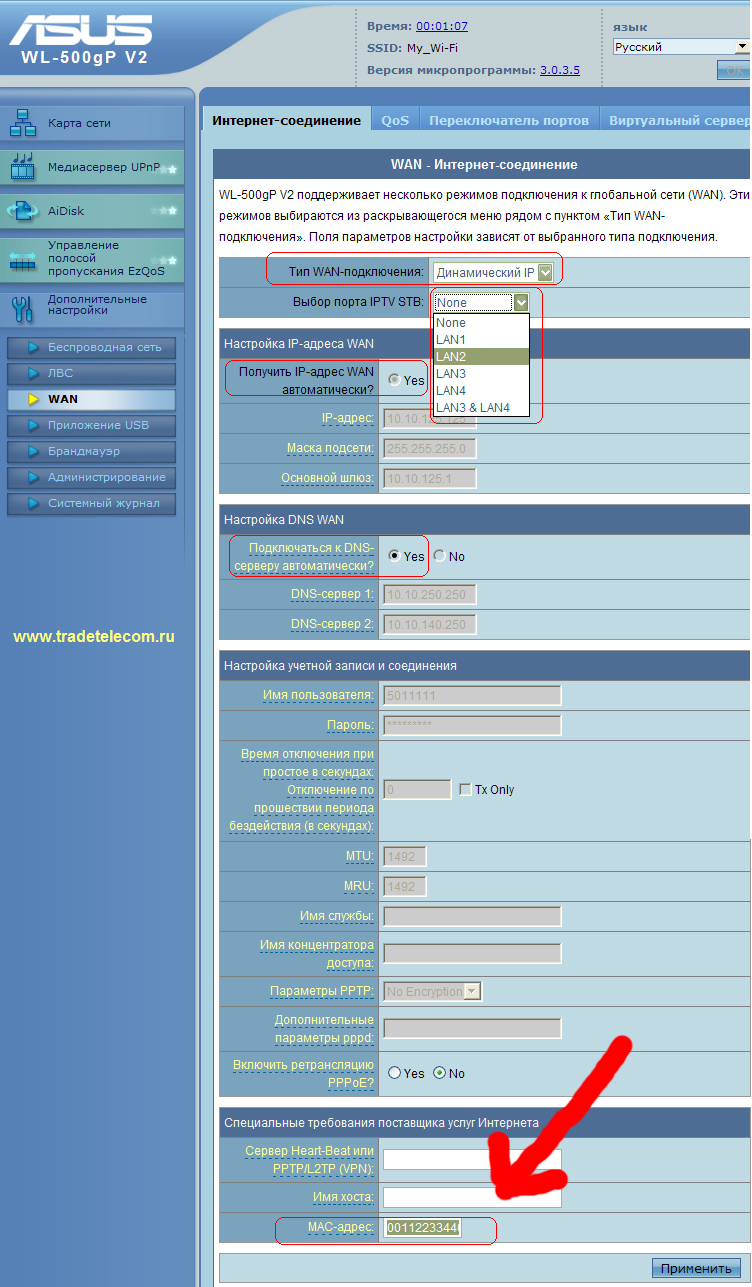Switch to Виртуальный сервер tab

678,120
